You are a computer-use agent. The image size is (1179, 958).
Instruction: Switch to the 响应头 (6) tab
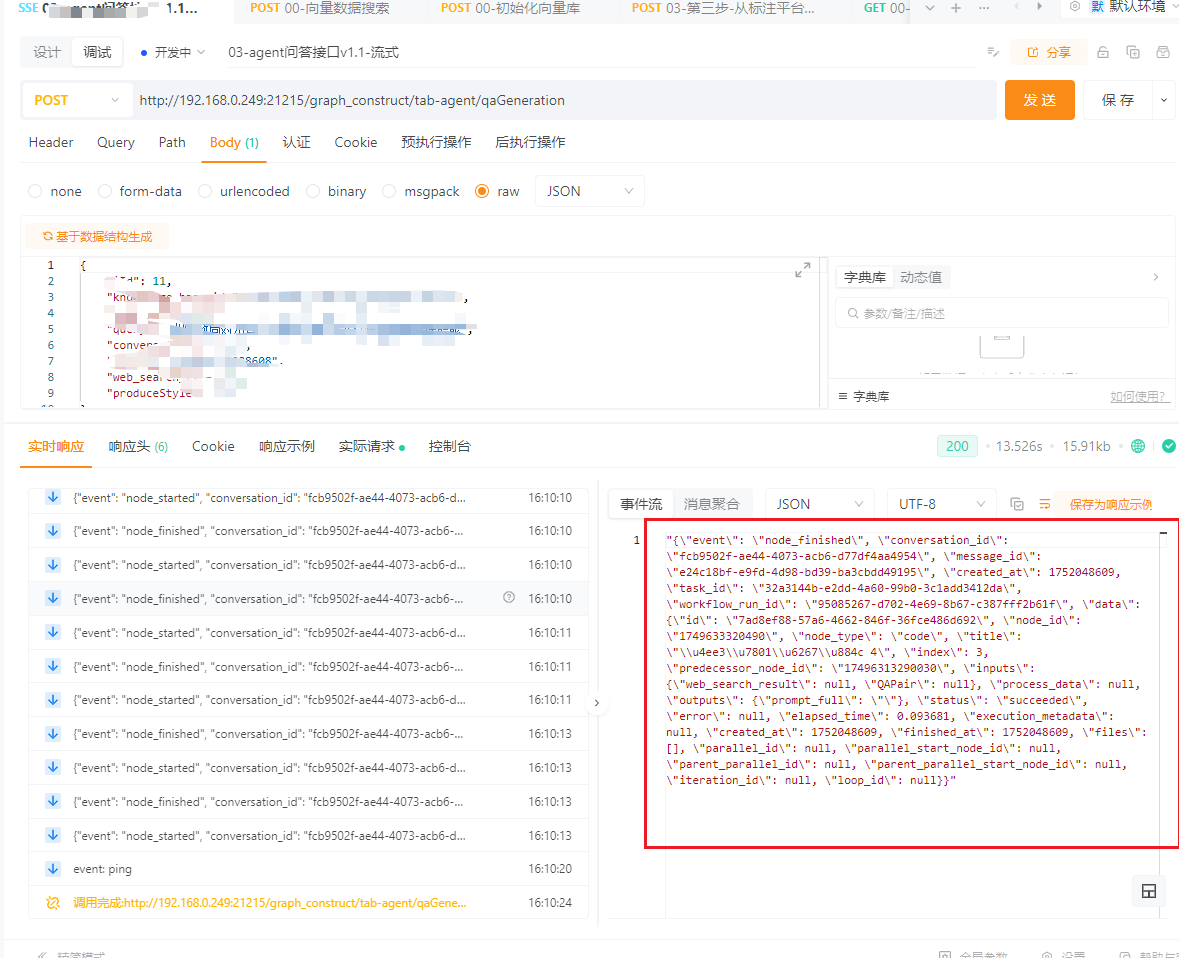coord(138,446)
